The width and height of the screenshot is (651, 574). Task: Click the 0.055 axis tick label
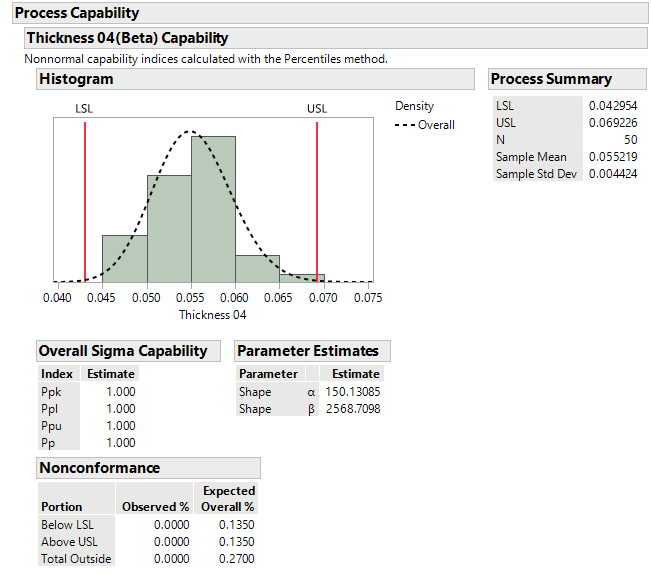coord(190,298)
